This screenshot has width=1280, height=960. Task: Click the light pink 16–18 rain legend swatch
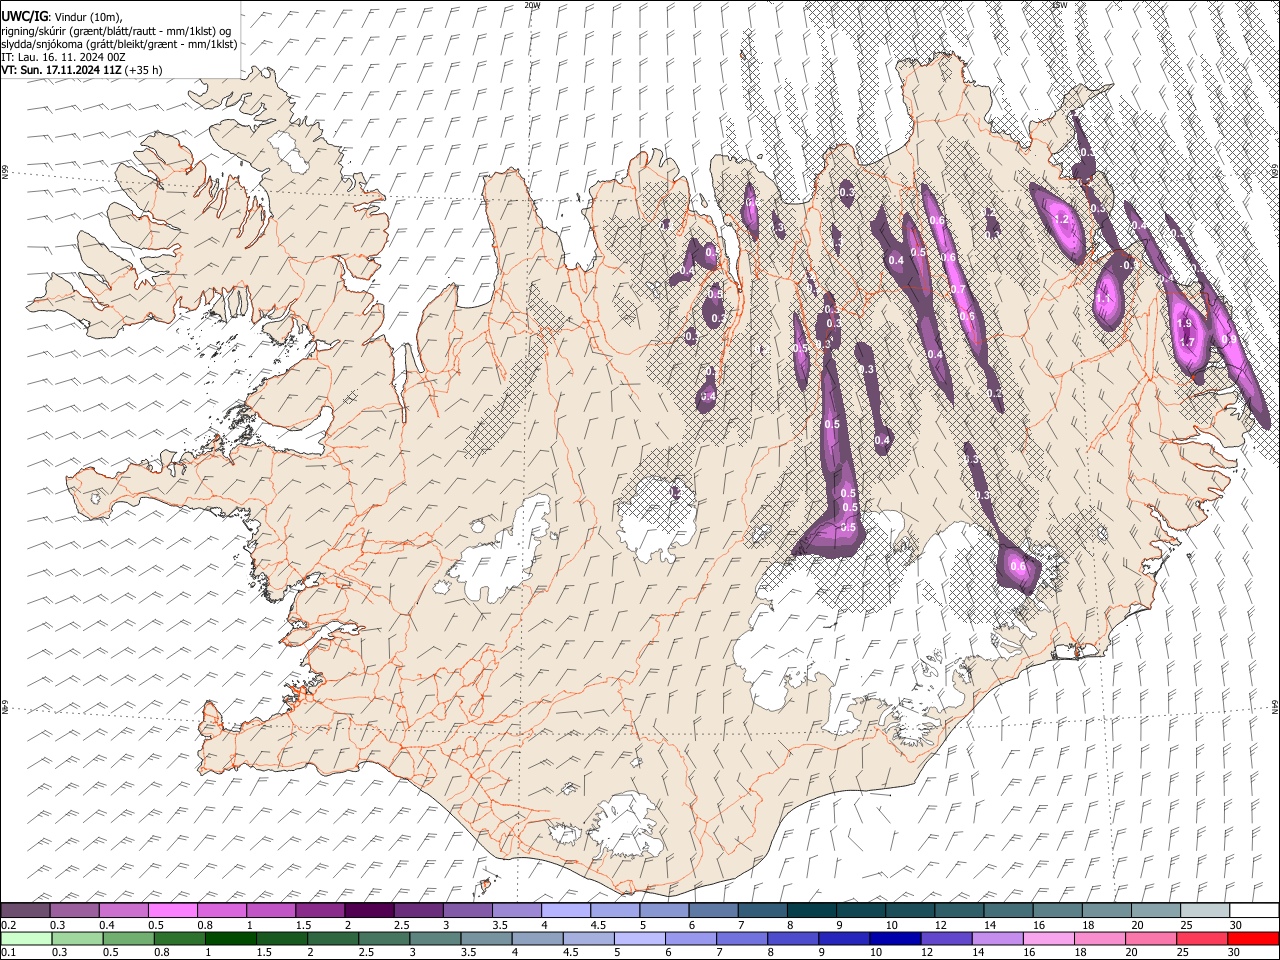coord(1047,938)
